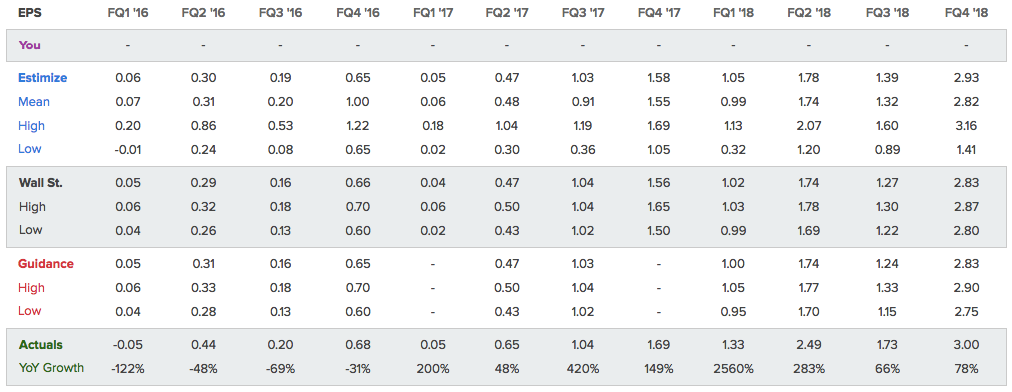The height and width of the screenshot is (392, 1012).
Task: Select the FQ3 '18 column header
Action: 887,13
